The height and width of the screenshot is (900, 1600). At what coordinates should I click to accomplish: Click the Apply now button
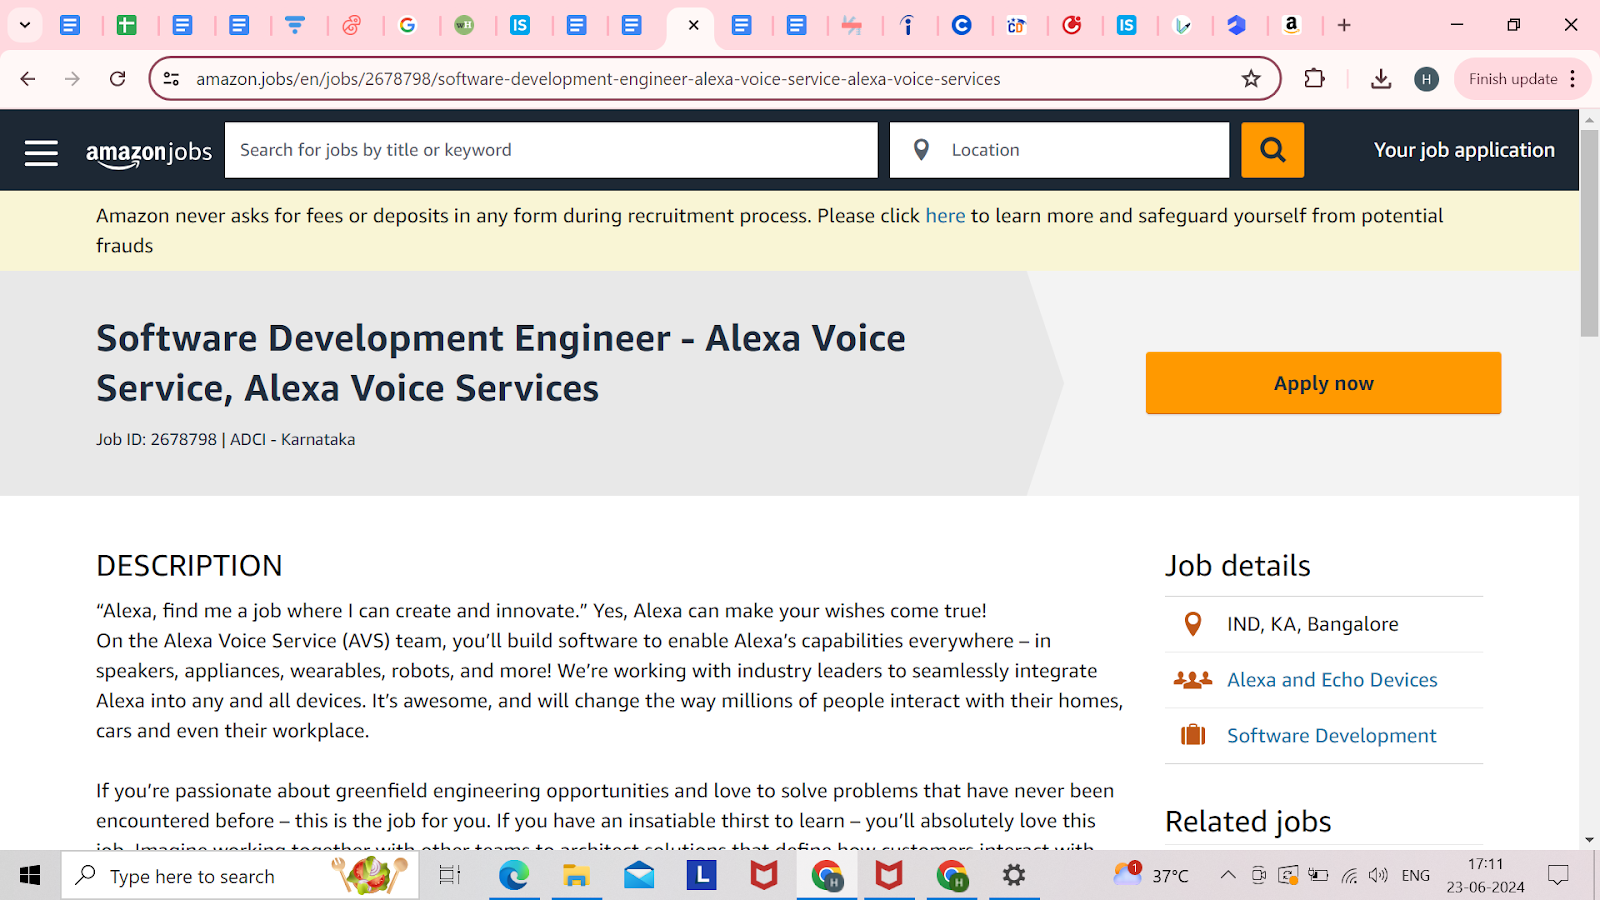pos(1323,383)
